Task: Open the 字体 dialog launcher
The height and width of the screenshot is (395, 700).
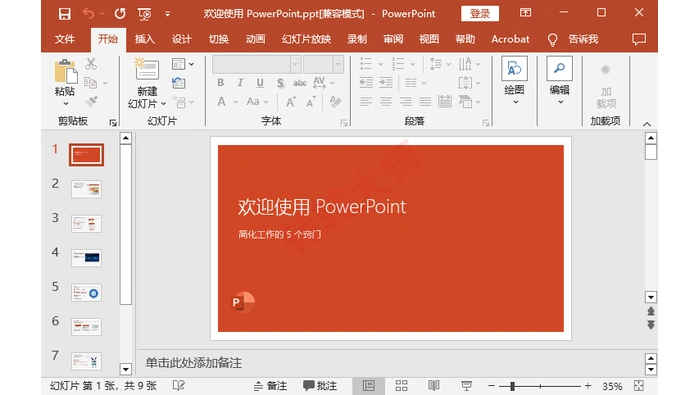Action: click(x=344, y=123)
